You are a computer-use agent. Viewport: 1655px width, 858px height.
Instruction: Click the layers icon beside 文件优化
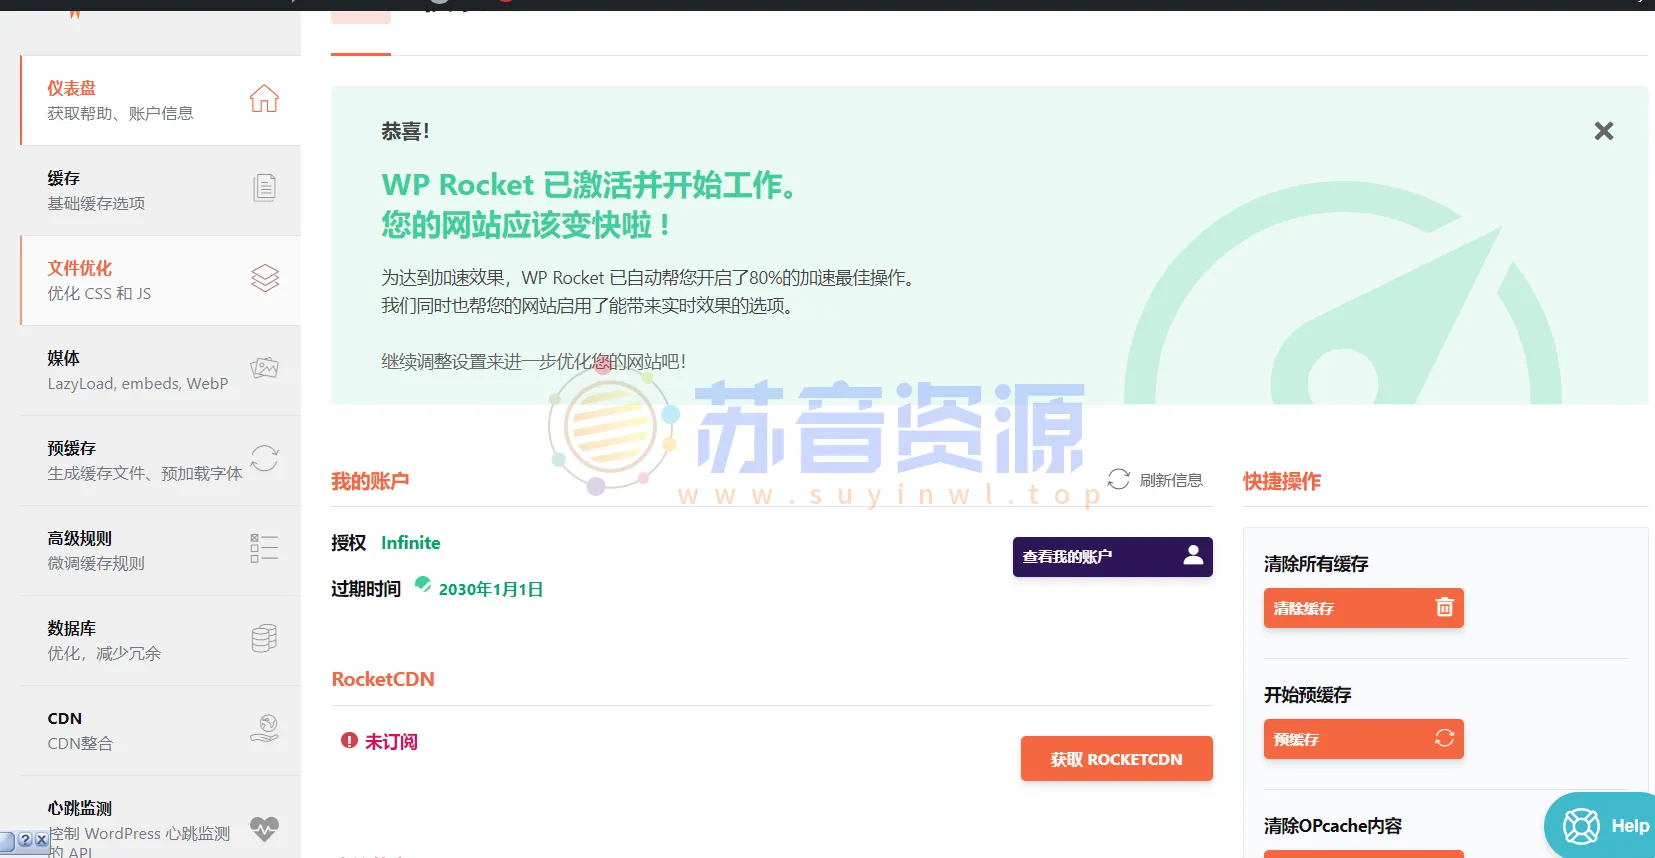pyautogui.click(x=265, y=278)
